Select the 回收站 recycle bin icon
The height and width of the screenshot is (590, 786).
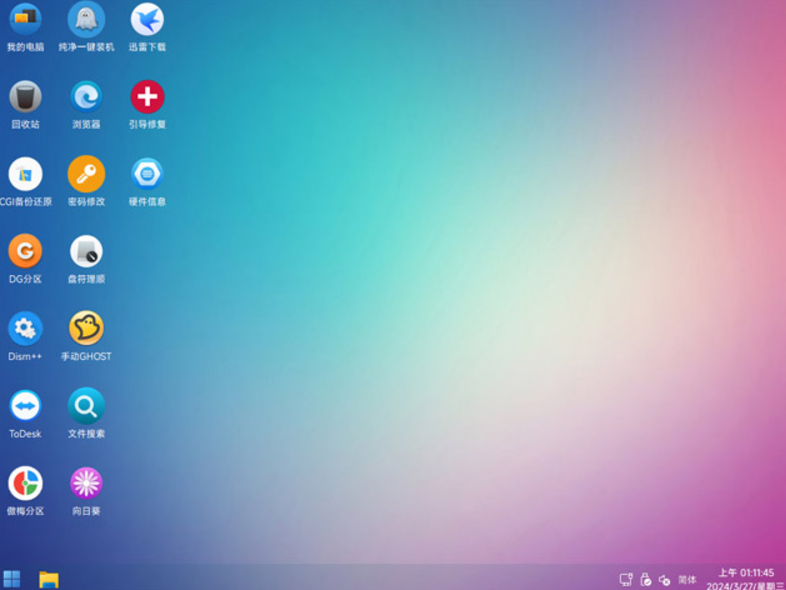25,97
